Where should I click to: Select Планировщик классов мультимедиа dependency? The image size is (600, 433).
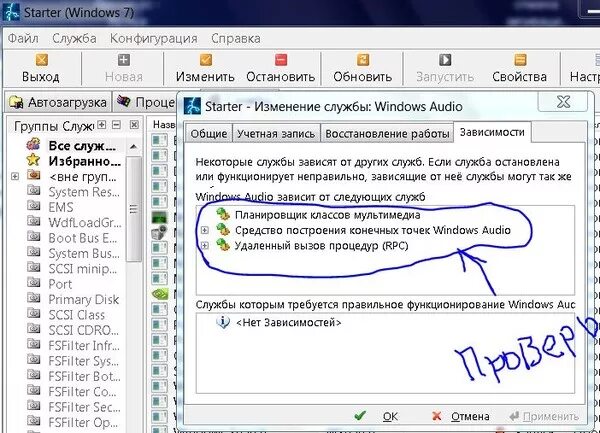click(x=328, y=215)
